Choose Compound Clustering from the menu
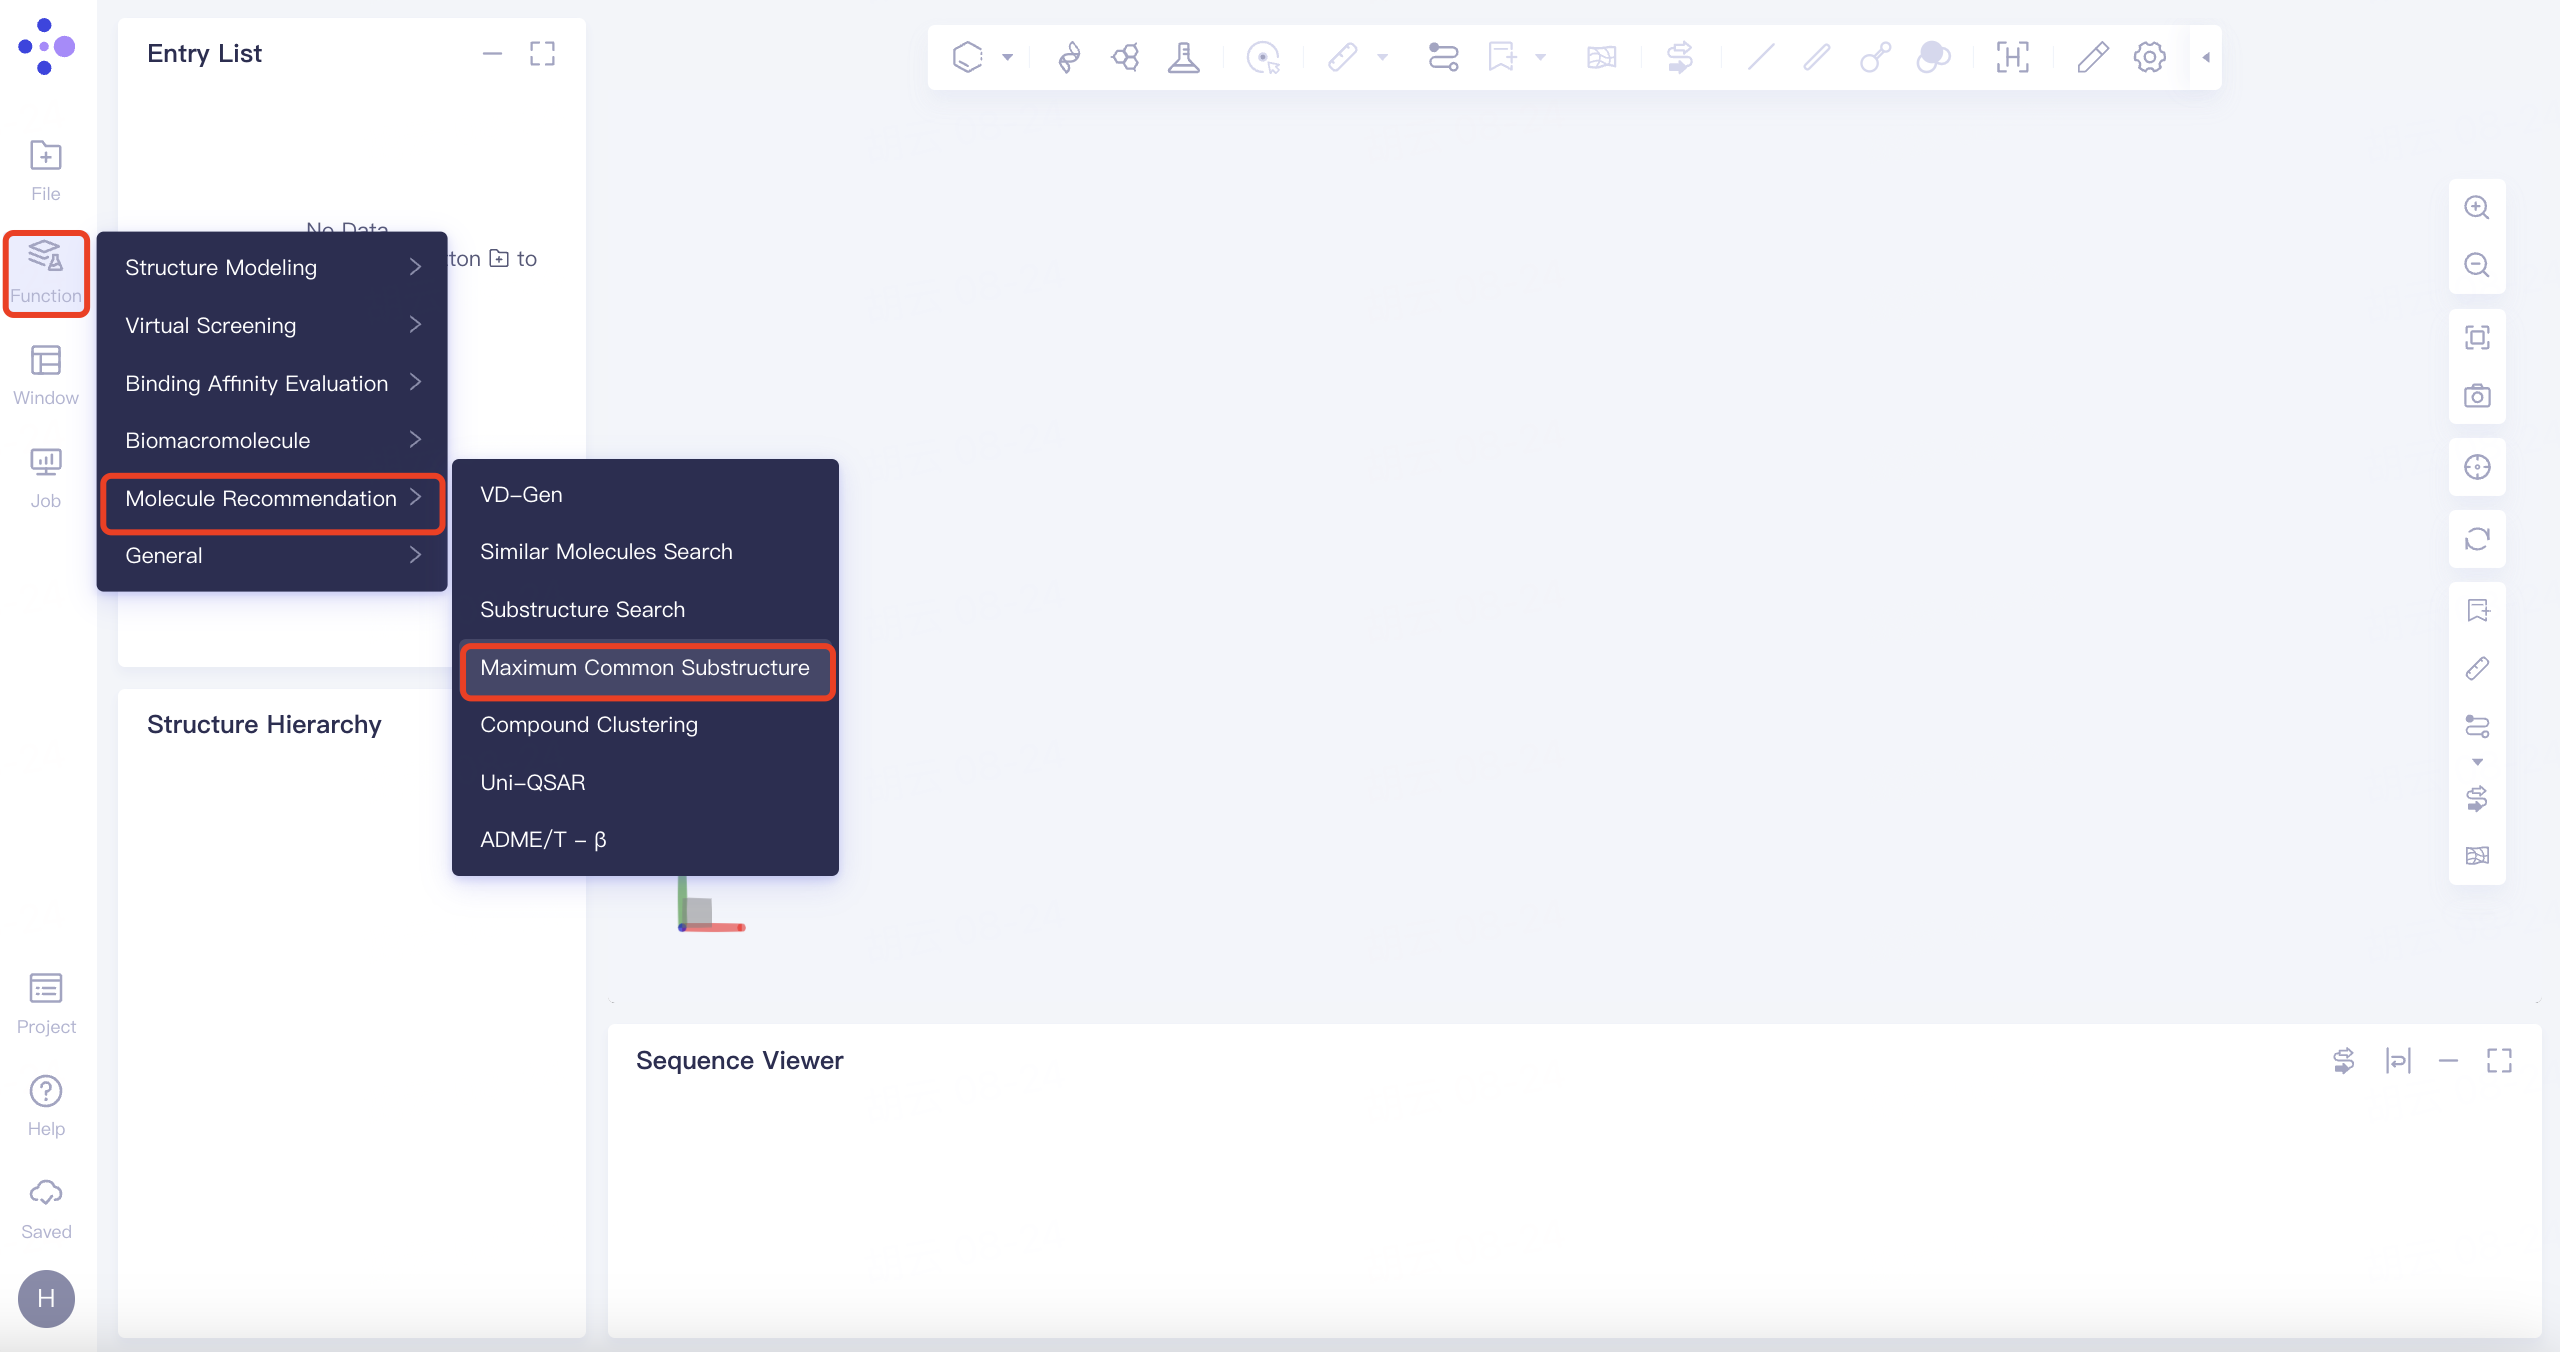The image size is (2560, 1352). click(589, 725)
